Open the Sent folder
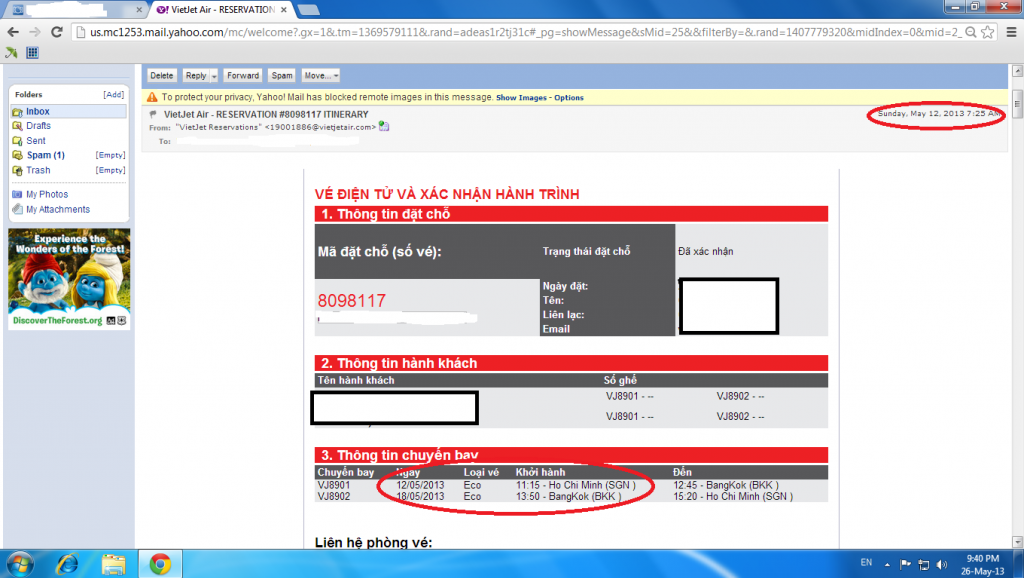This screenshot has height=578, width=1024. tap(36, 141)
